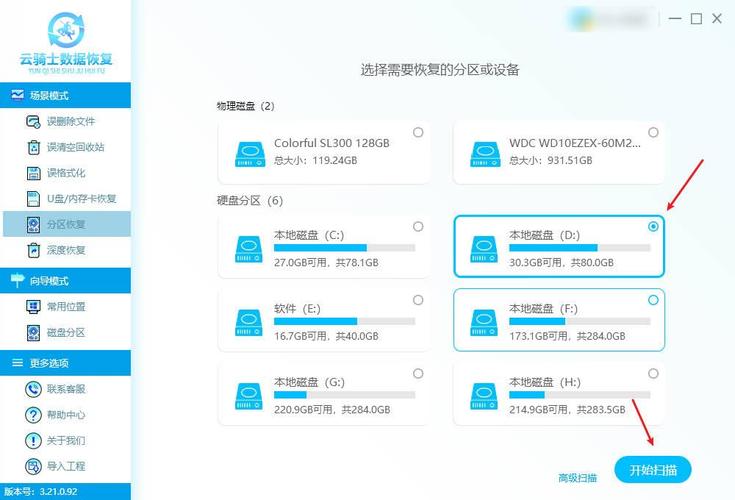
Task: Open 误清空回收站 recovery mode
Action: (x=67, y=147)
